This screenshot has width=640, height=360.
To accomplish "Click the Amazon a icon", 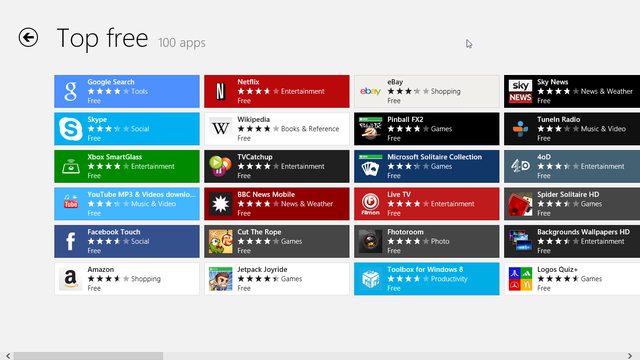I will pos(71,279).
